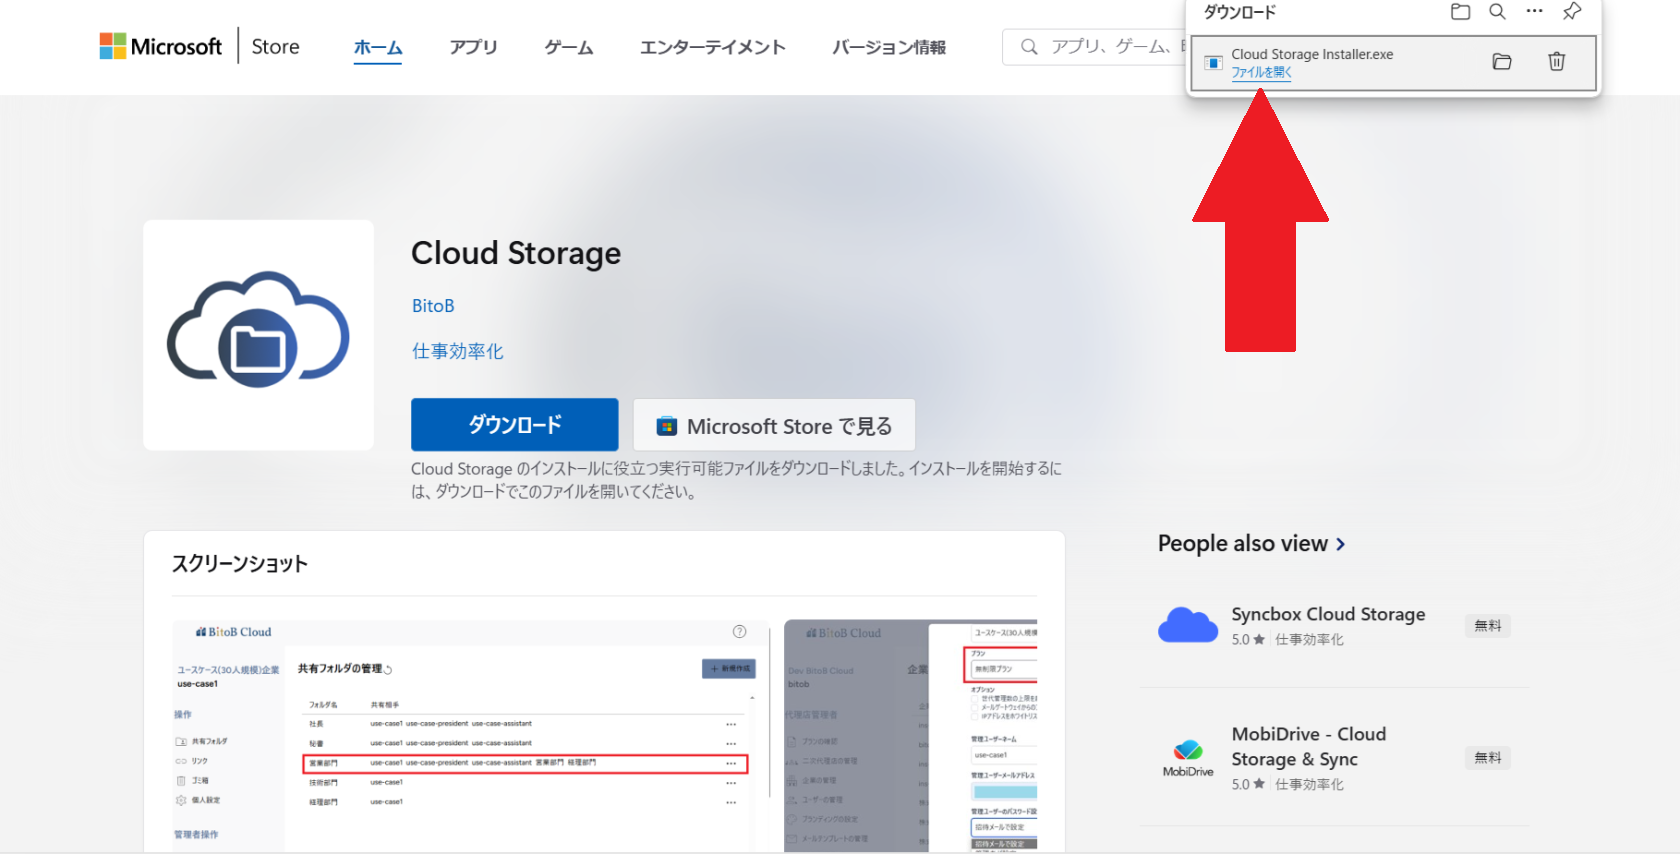This screenshot has height=854, width=1680.
Task: Click the search magnifier icon in search box
Action: [x=1029, y=47]
